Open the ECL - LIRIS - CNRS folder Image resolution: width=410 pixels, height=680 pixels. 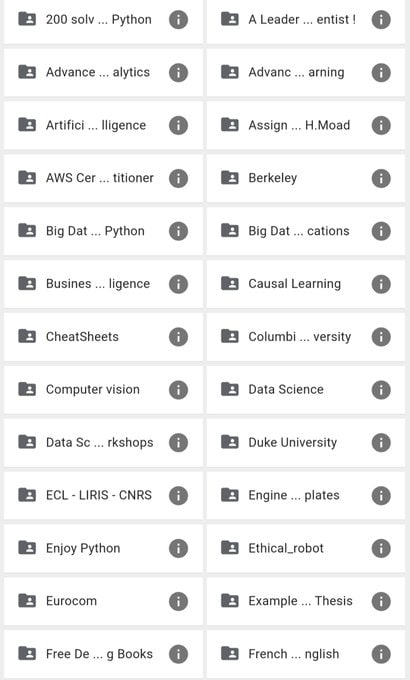[103, 495]
